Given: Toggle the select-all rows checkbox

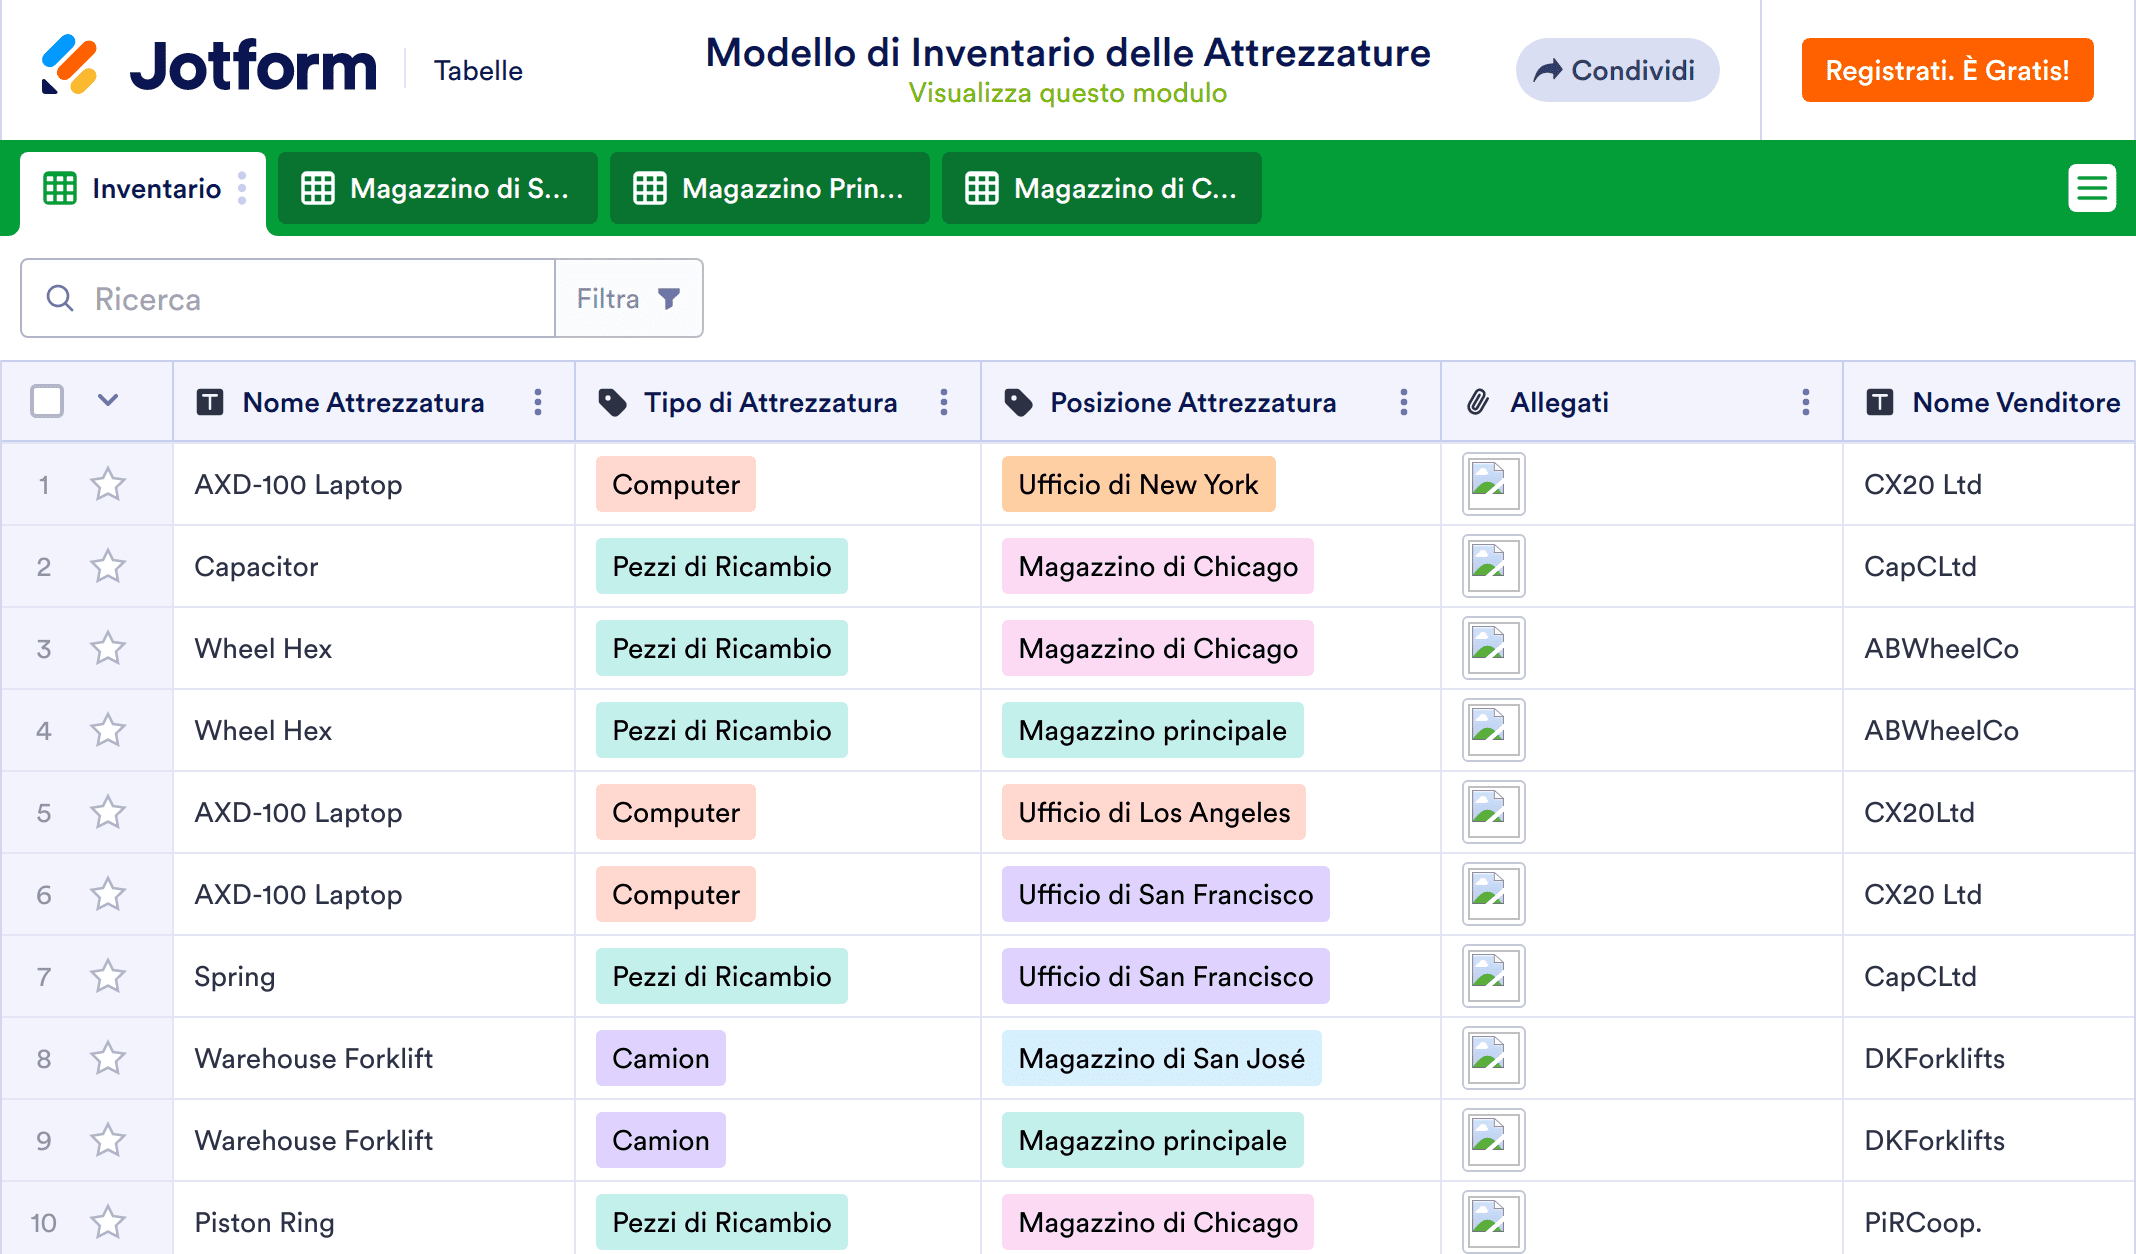Looking at the screenshot, I should tap(47, 401).
